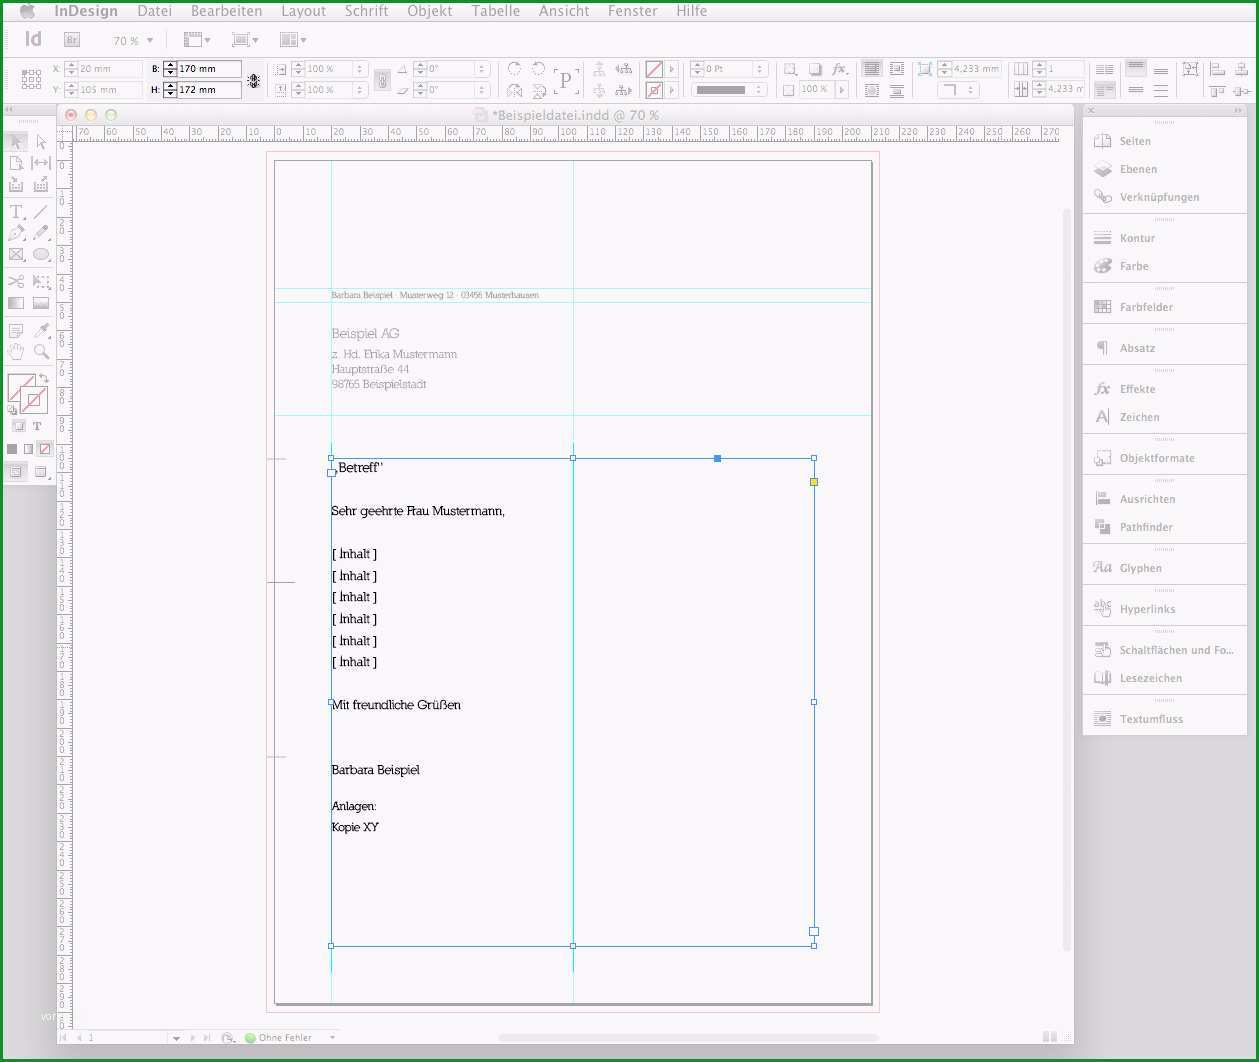Enable the no text wrap option

tap(872, 69)
